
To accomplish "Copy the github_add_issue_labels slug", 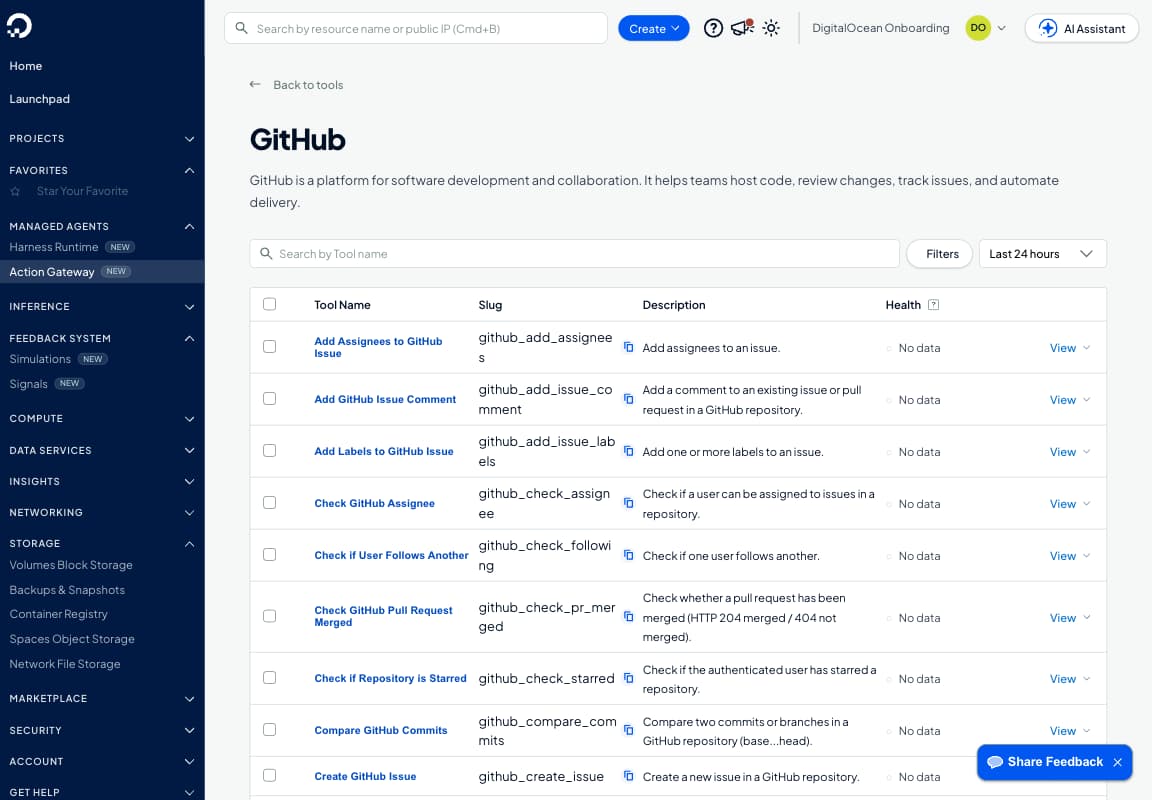I will coord(628,451).
